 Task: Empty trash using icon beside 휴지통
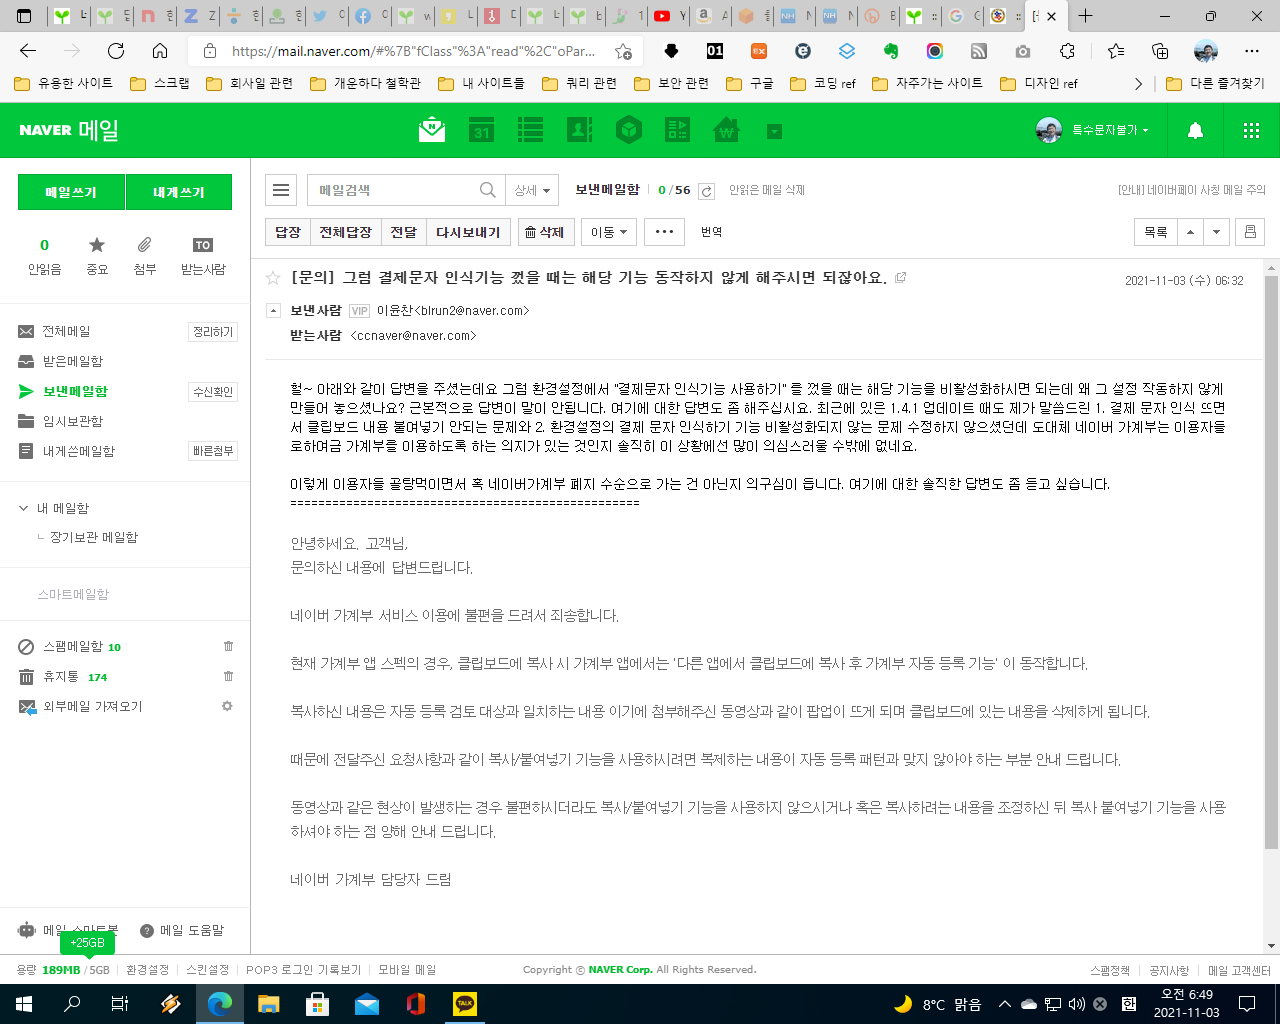coord(228,677)
